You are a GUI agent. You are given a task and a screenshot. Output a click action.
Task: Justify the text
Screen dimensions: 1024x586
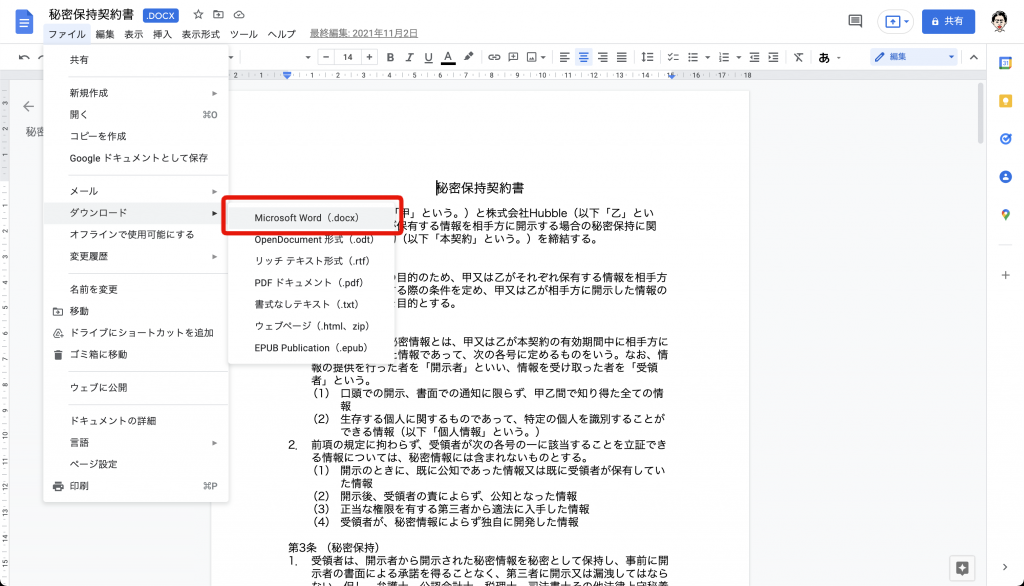622,57
